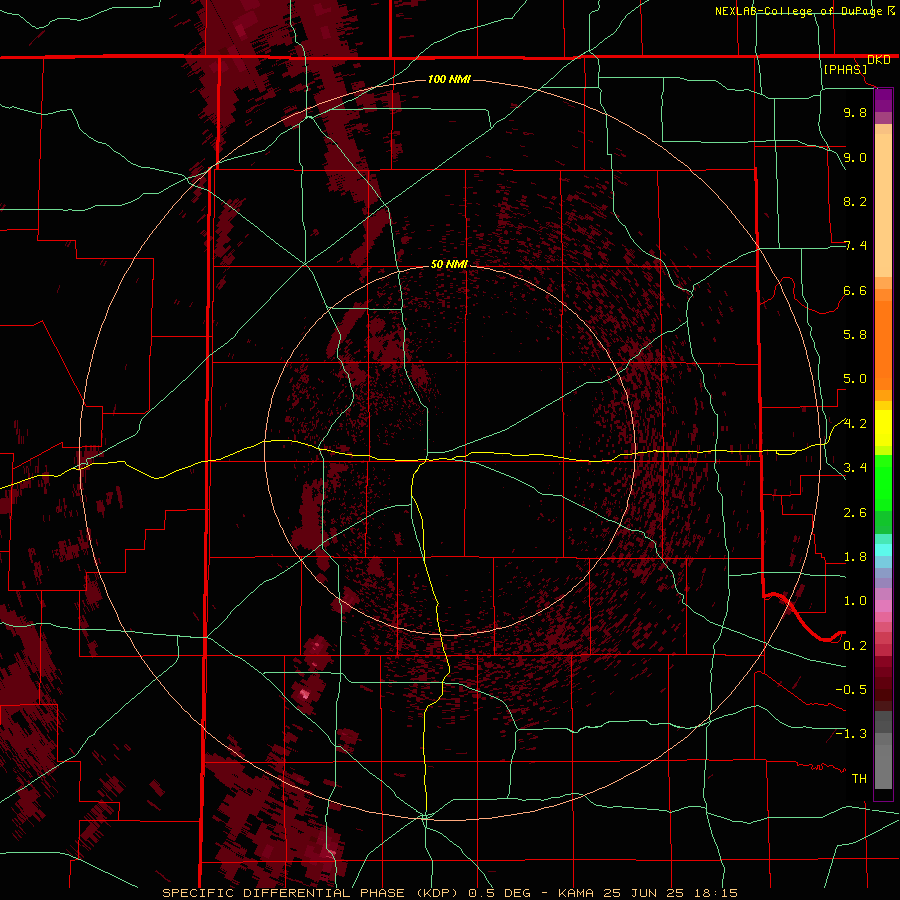The image size is (900, 900).
Task: Click the -1.3 scale value
Action: (x=851, y=734)
